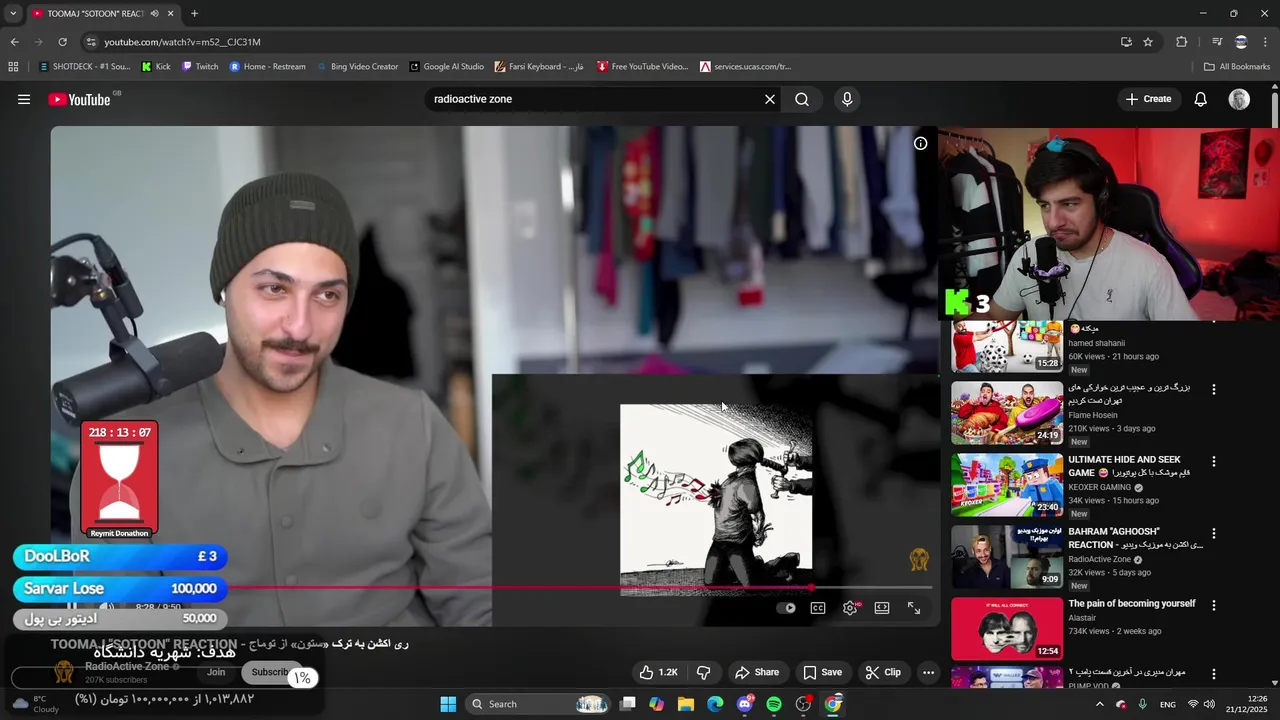
Task: Open the tab search dropdown arrow
Action: (13, 14)
